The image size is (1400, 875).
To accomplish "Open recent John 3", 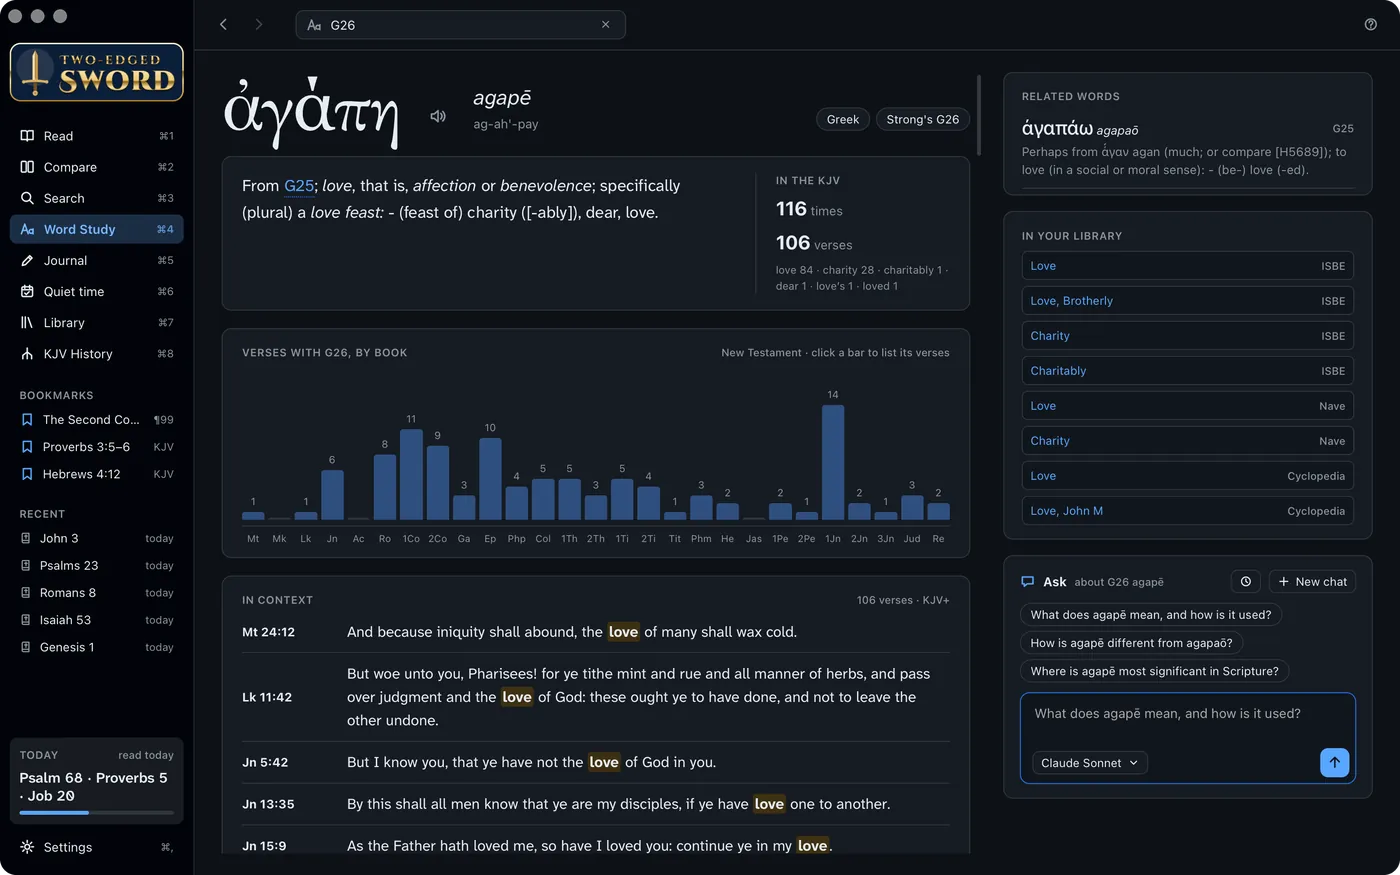I will pyautogui.click(x=97, y=538).
